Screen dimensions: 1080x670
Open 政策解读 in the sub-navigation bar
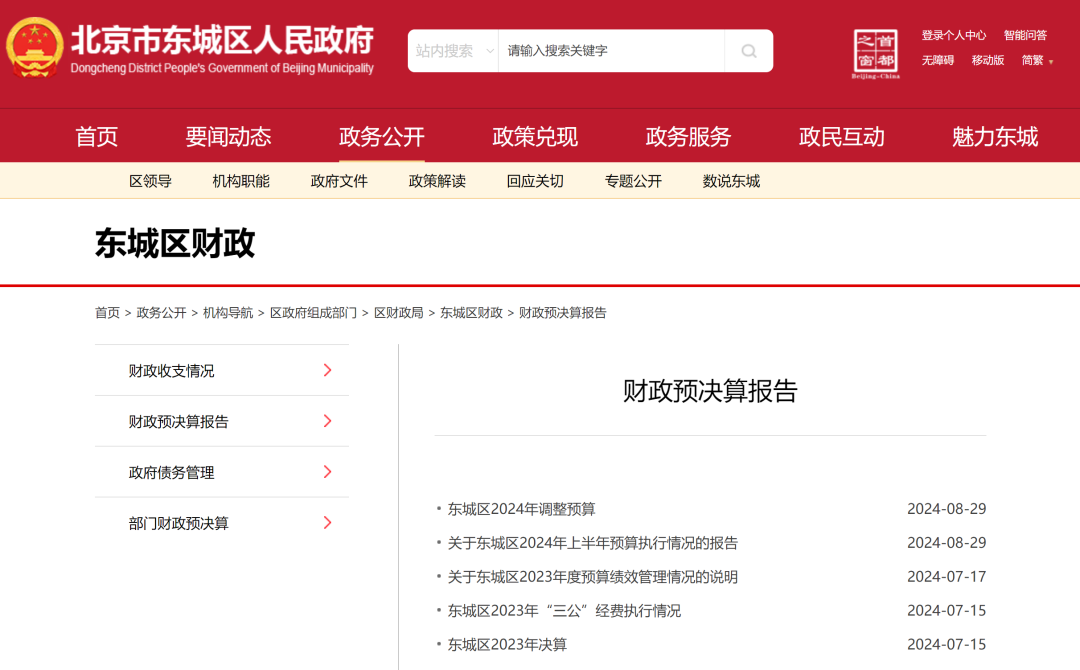point(437,181)
